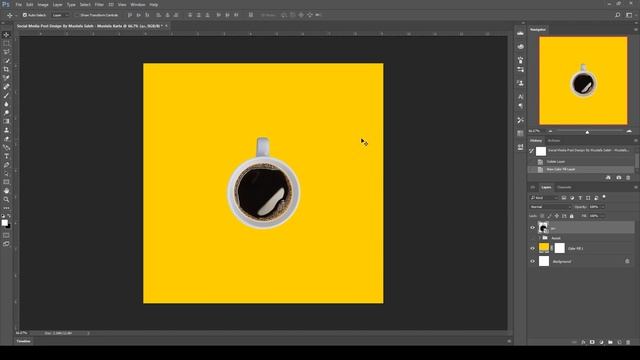This screenshot has height=360, width=640.
Task: Open the Character panel icon in the dock
Action: pos(520,96)
